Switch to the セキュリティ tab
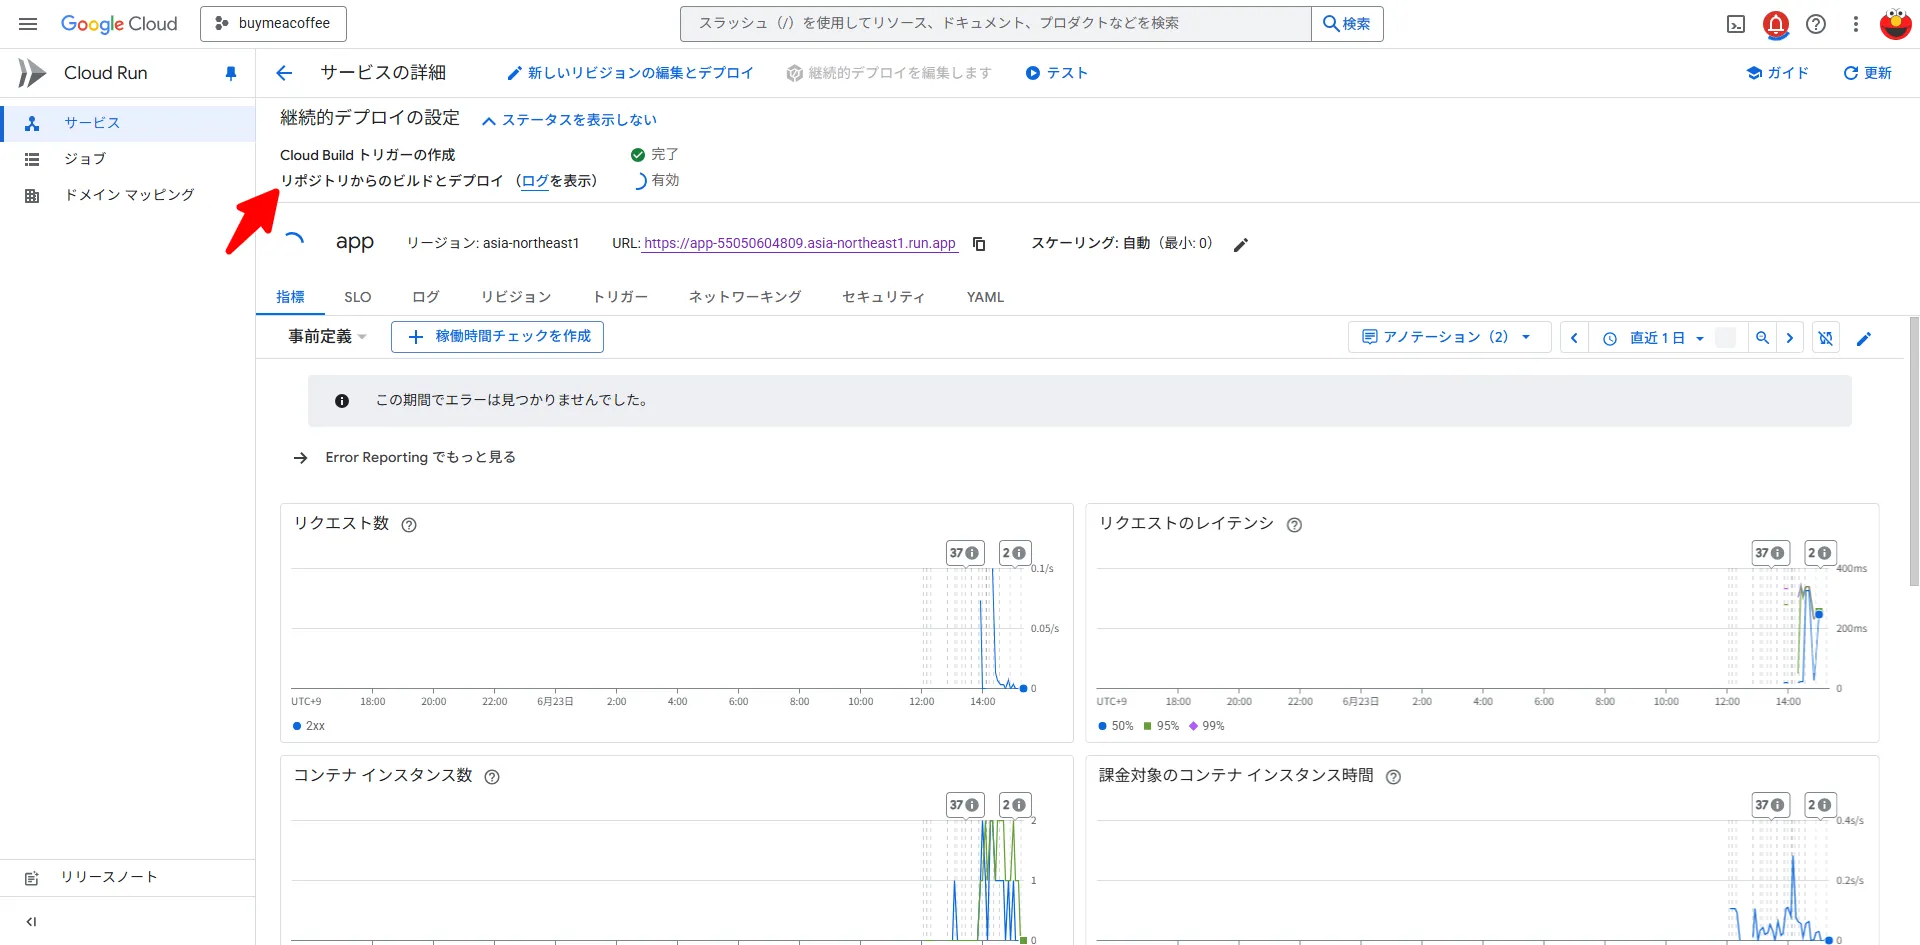 (x=884, y=297)
